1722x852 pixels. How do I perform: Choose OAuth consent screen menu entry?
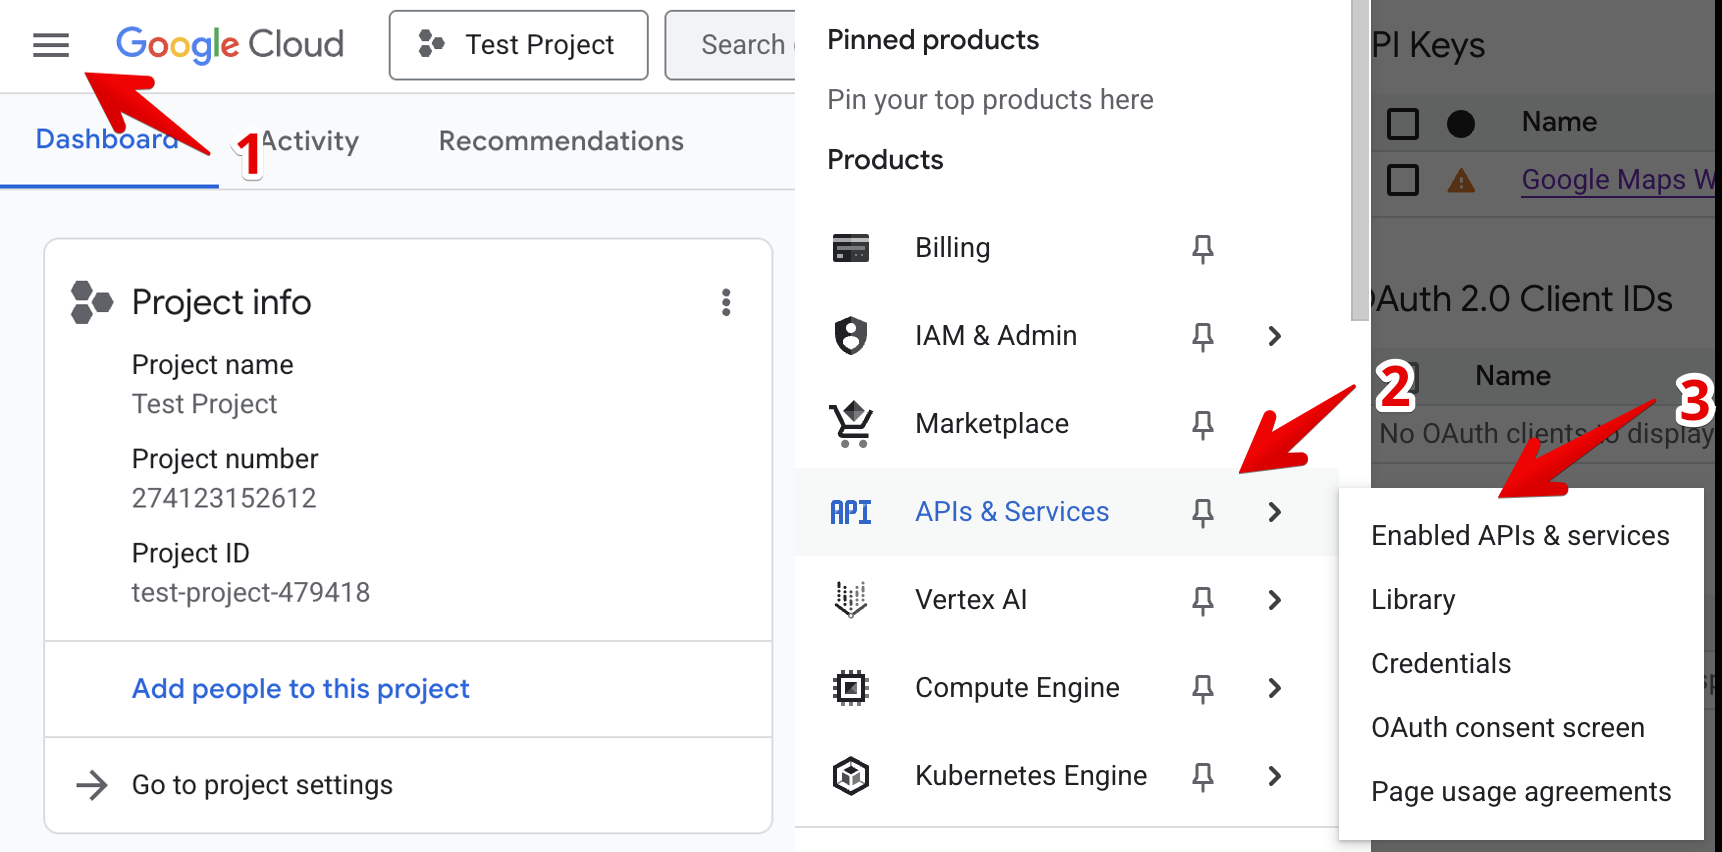point(1507,728)
